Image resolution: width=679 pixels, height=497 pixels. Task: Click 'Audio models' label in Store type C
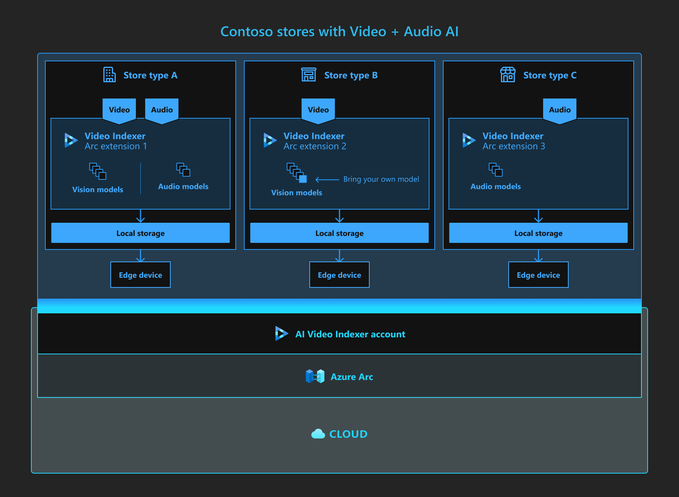pyautogui.click(x=495, y=187)
